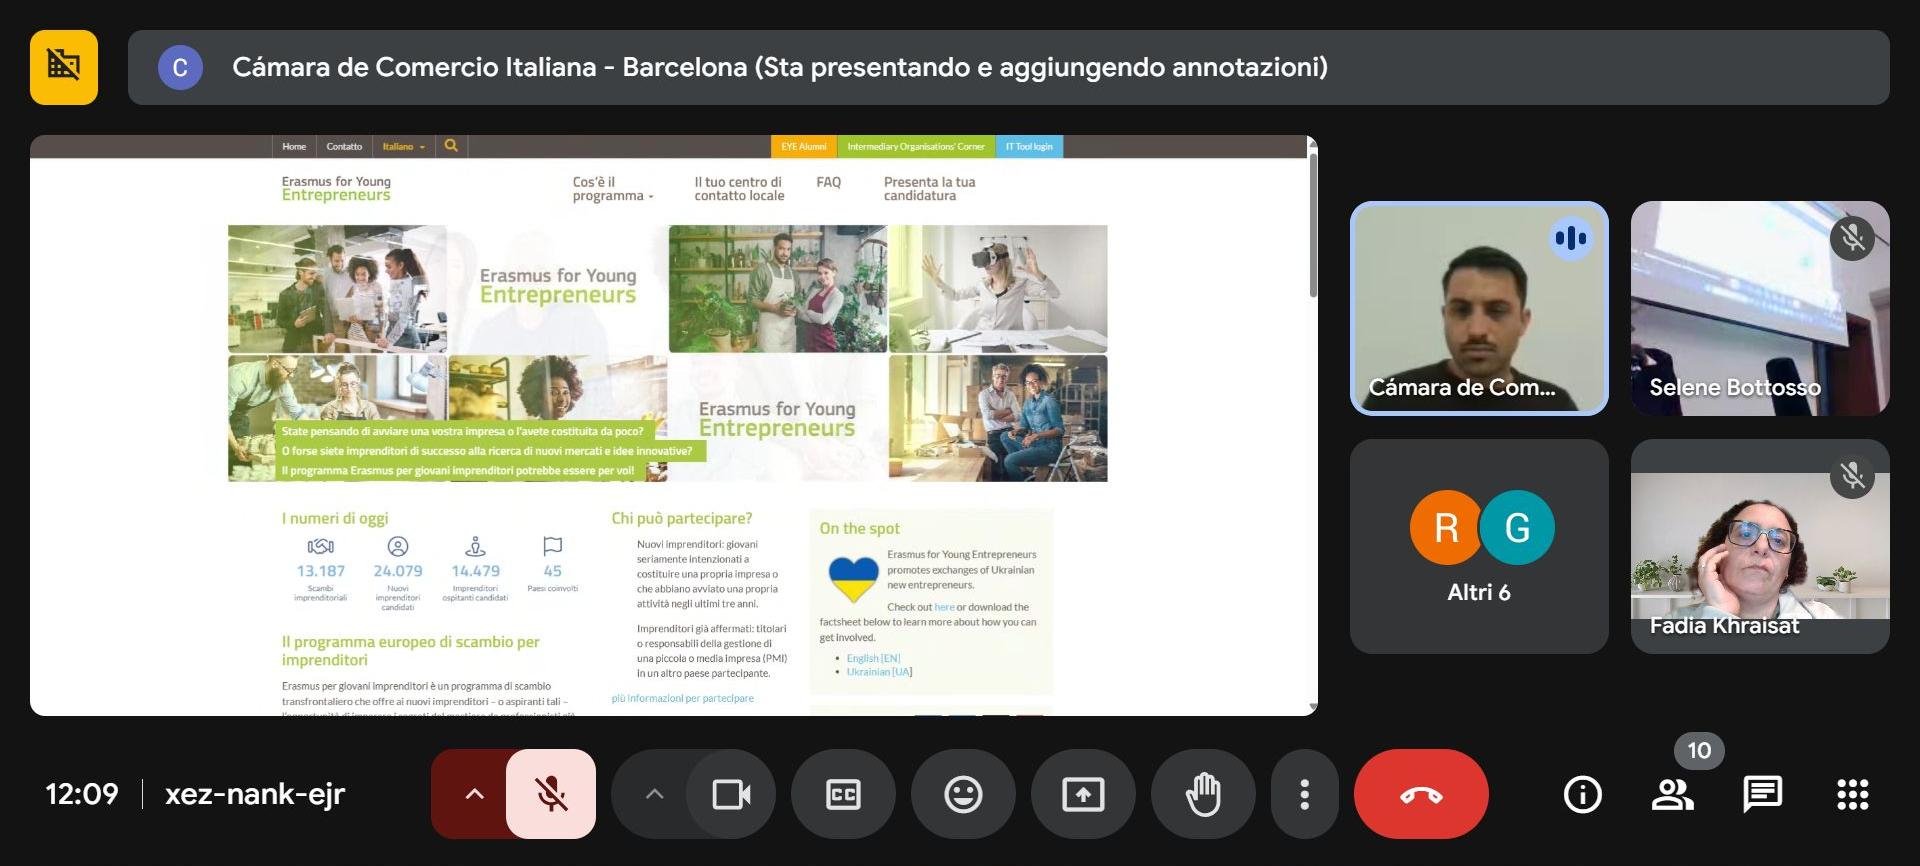Screen dimensions: 1920x866
Task: Click the G avatar in Altri 6 tile
Action: tap(1517, 527)
